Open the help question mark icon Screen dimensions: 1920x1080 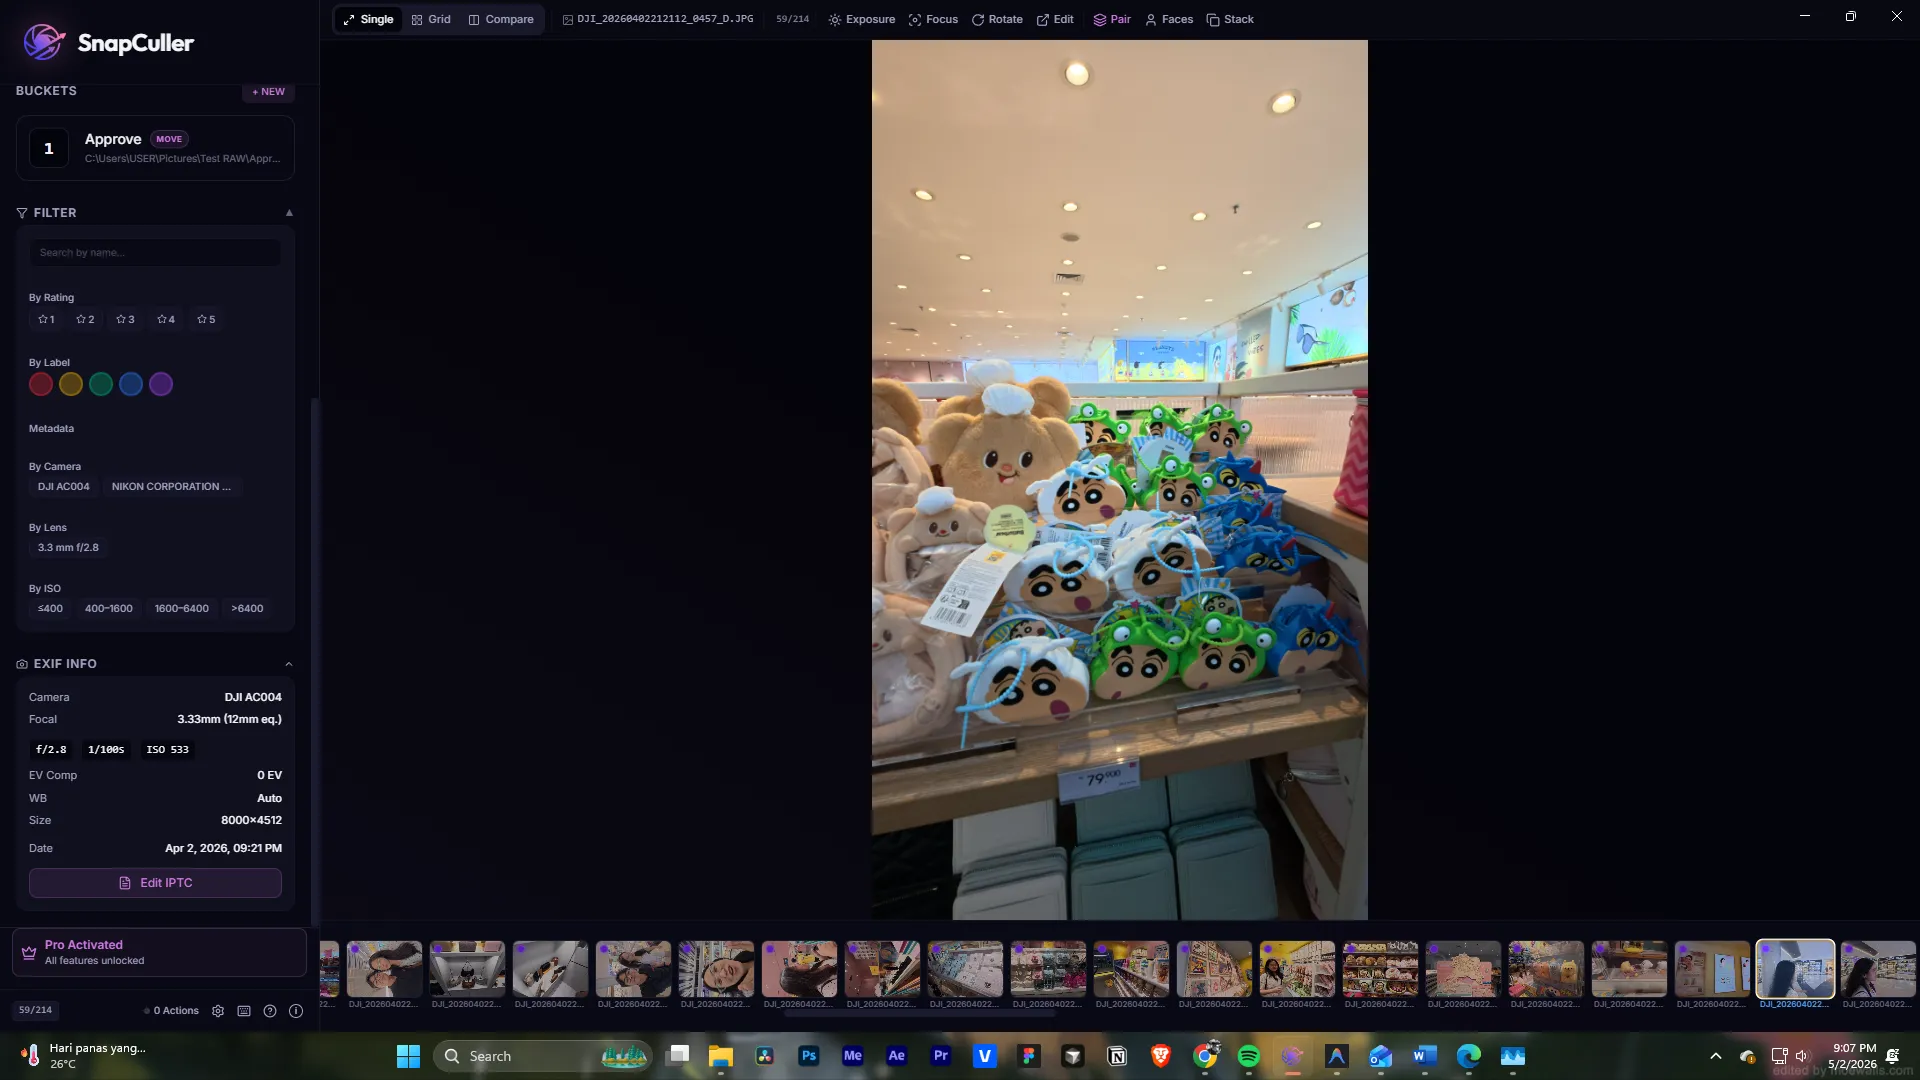point(270,1011)
